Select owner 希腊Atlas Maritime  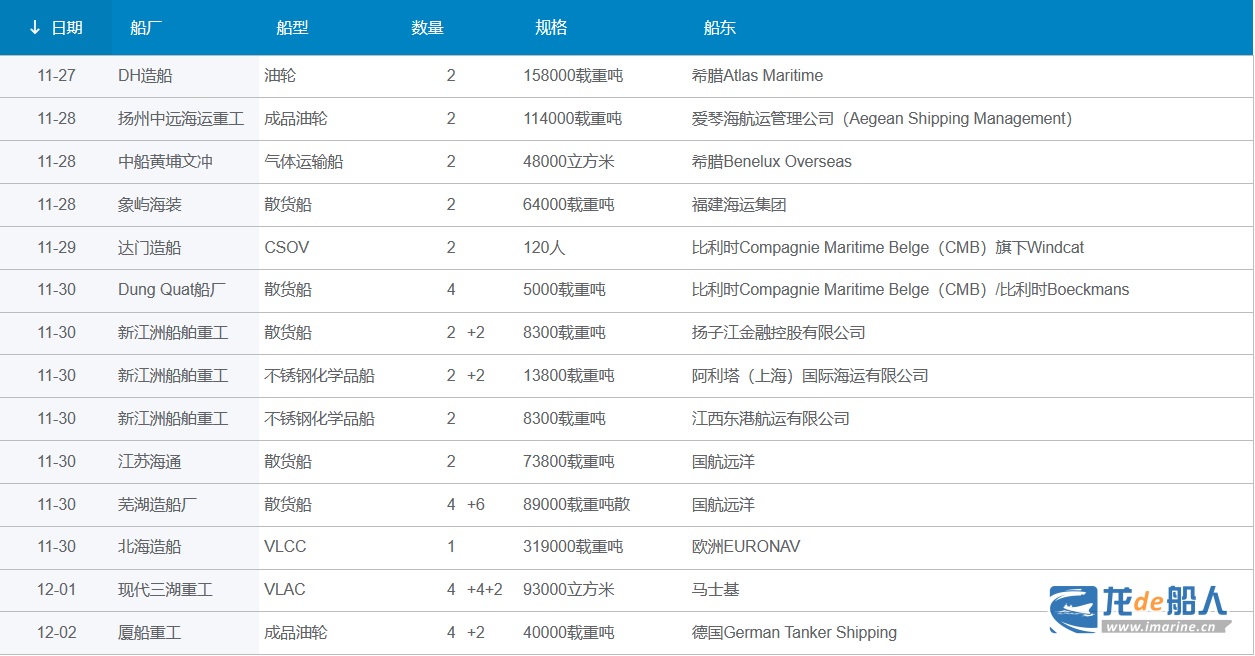pos(757,76)
